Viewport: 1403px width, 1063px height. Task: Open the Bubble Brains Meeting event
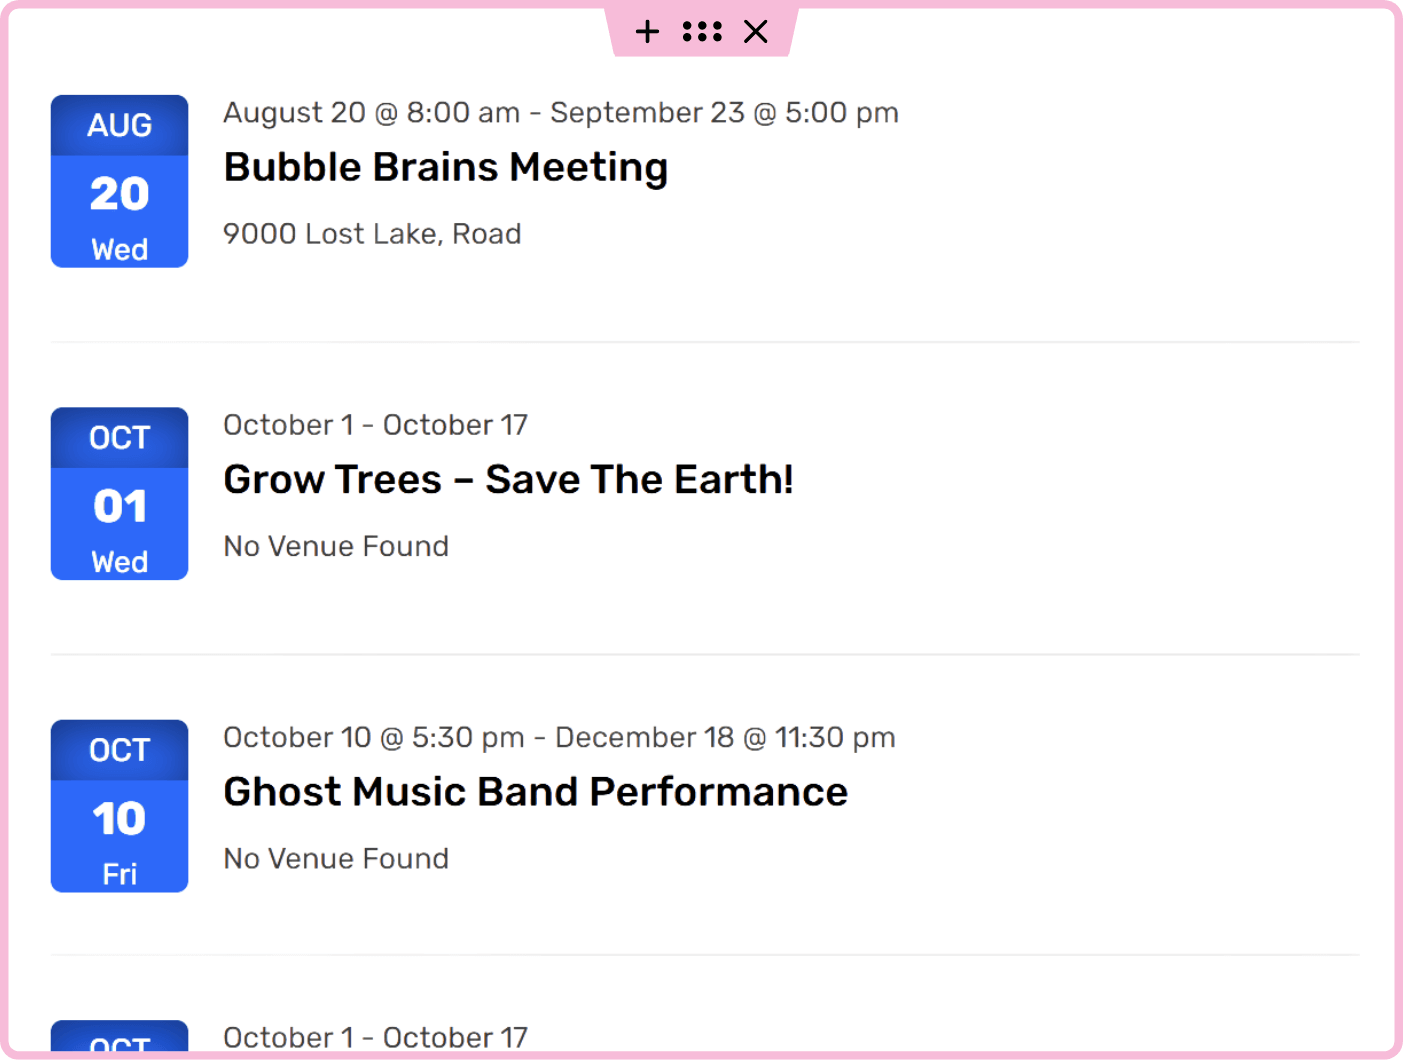coord(445,168)
